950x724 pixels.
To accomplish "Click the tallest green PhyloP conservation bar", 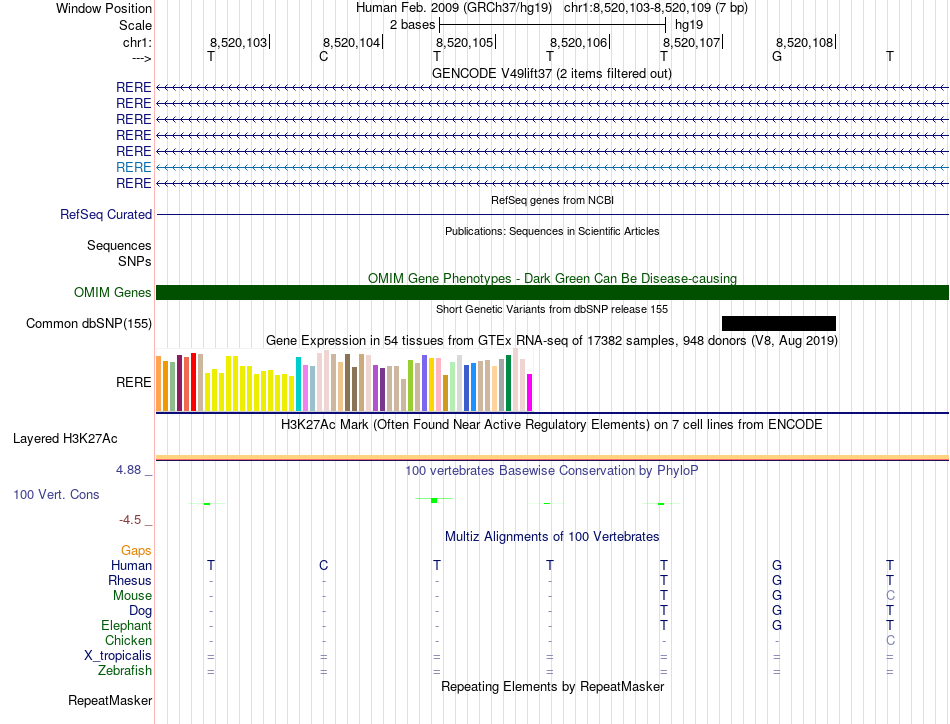I will pos(434,500).
